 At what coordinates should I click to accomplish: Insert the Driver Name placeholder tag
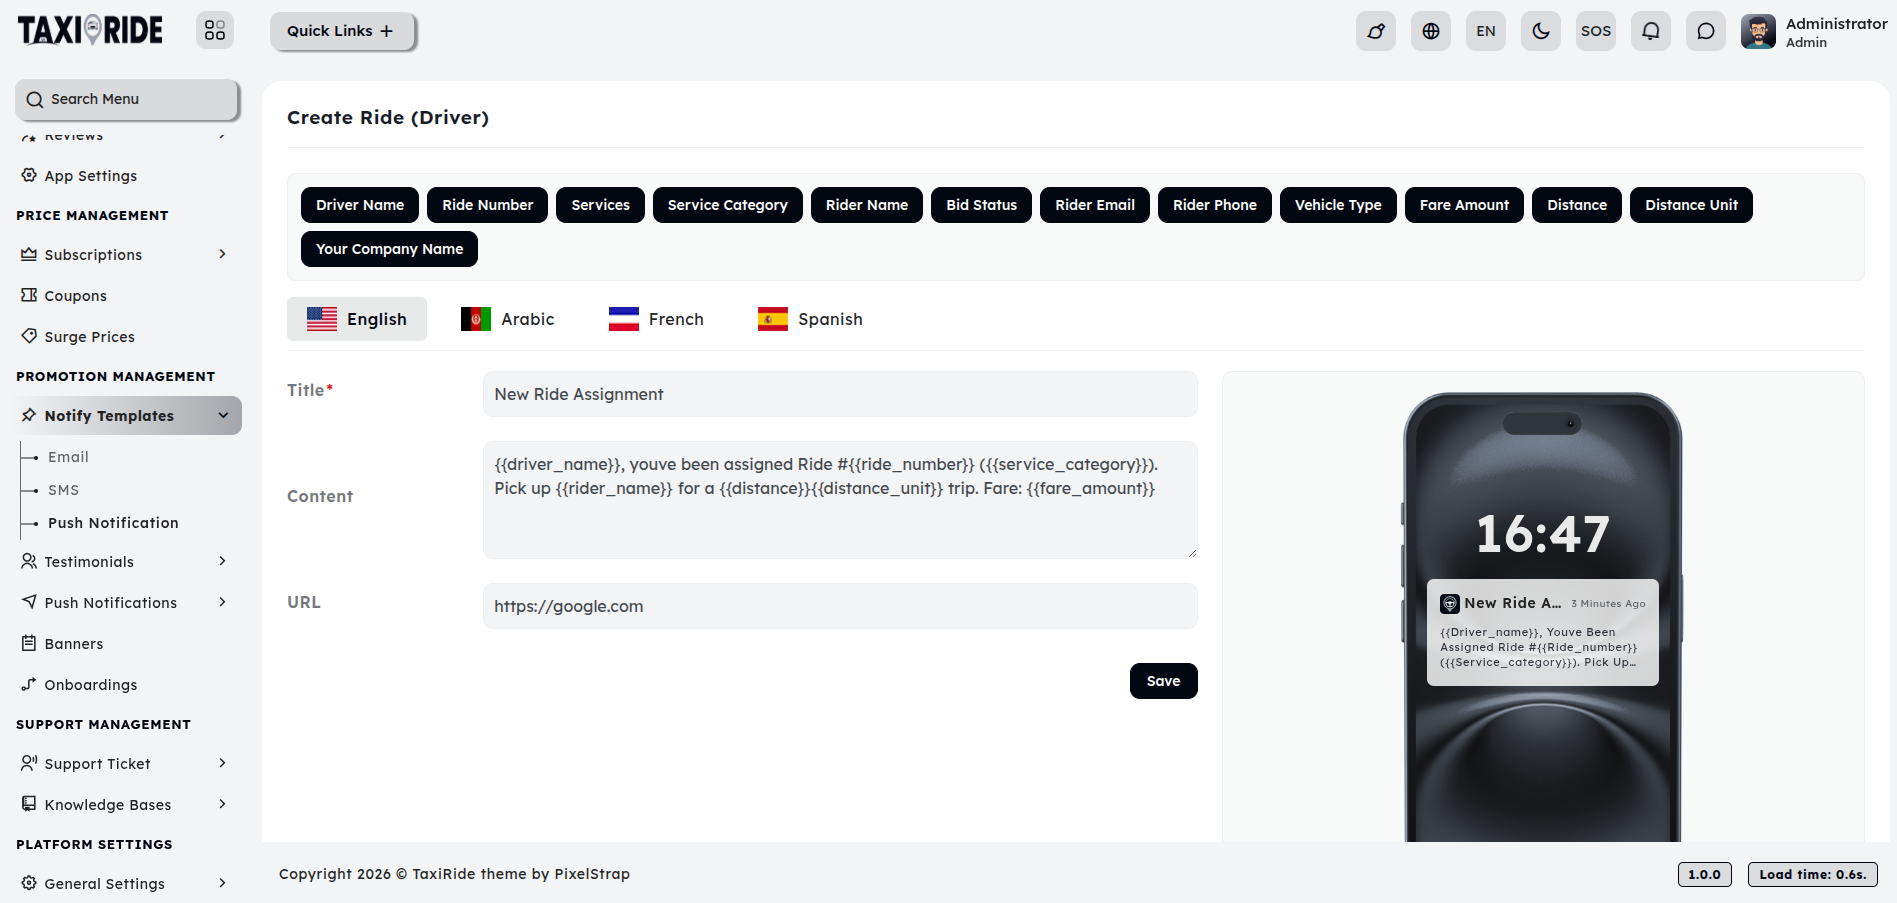360,205
